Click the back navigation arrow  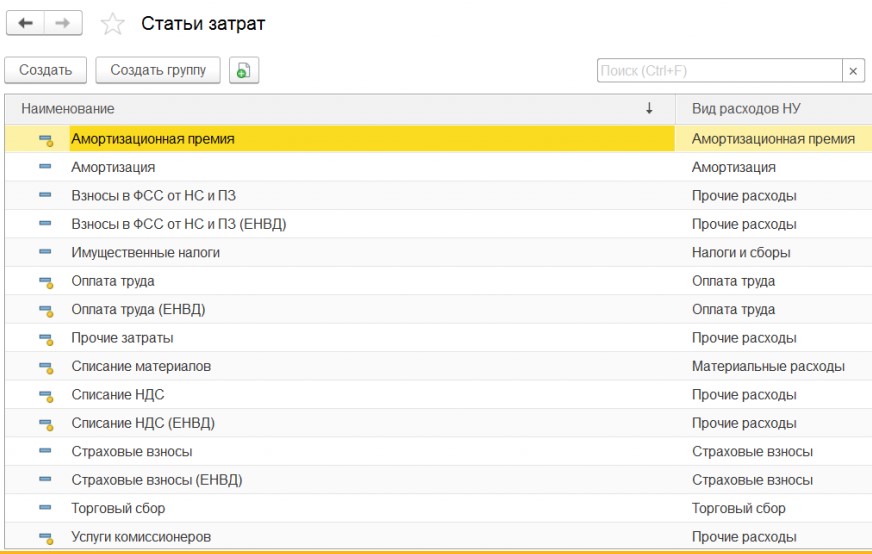[27, 23]
